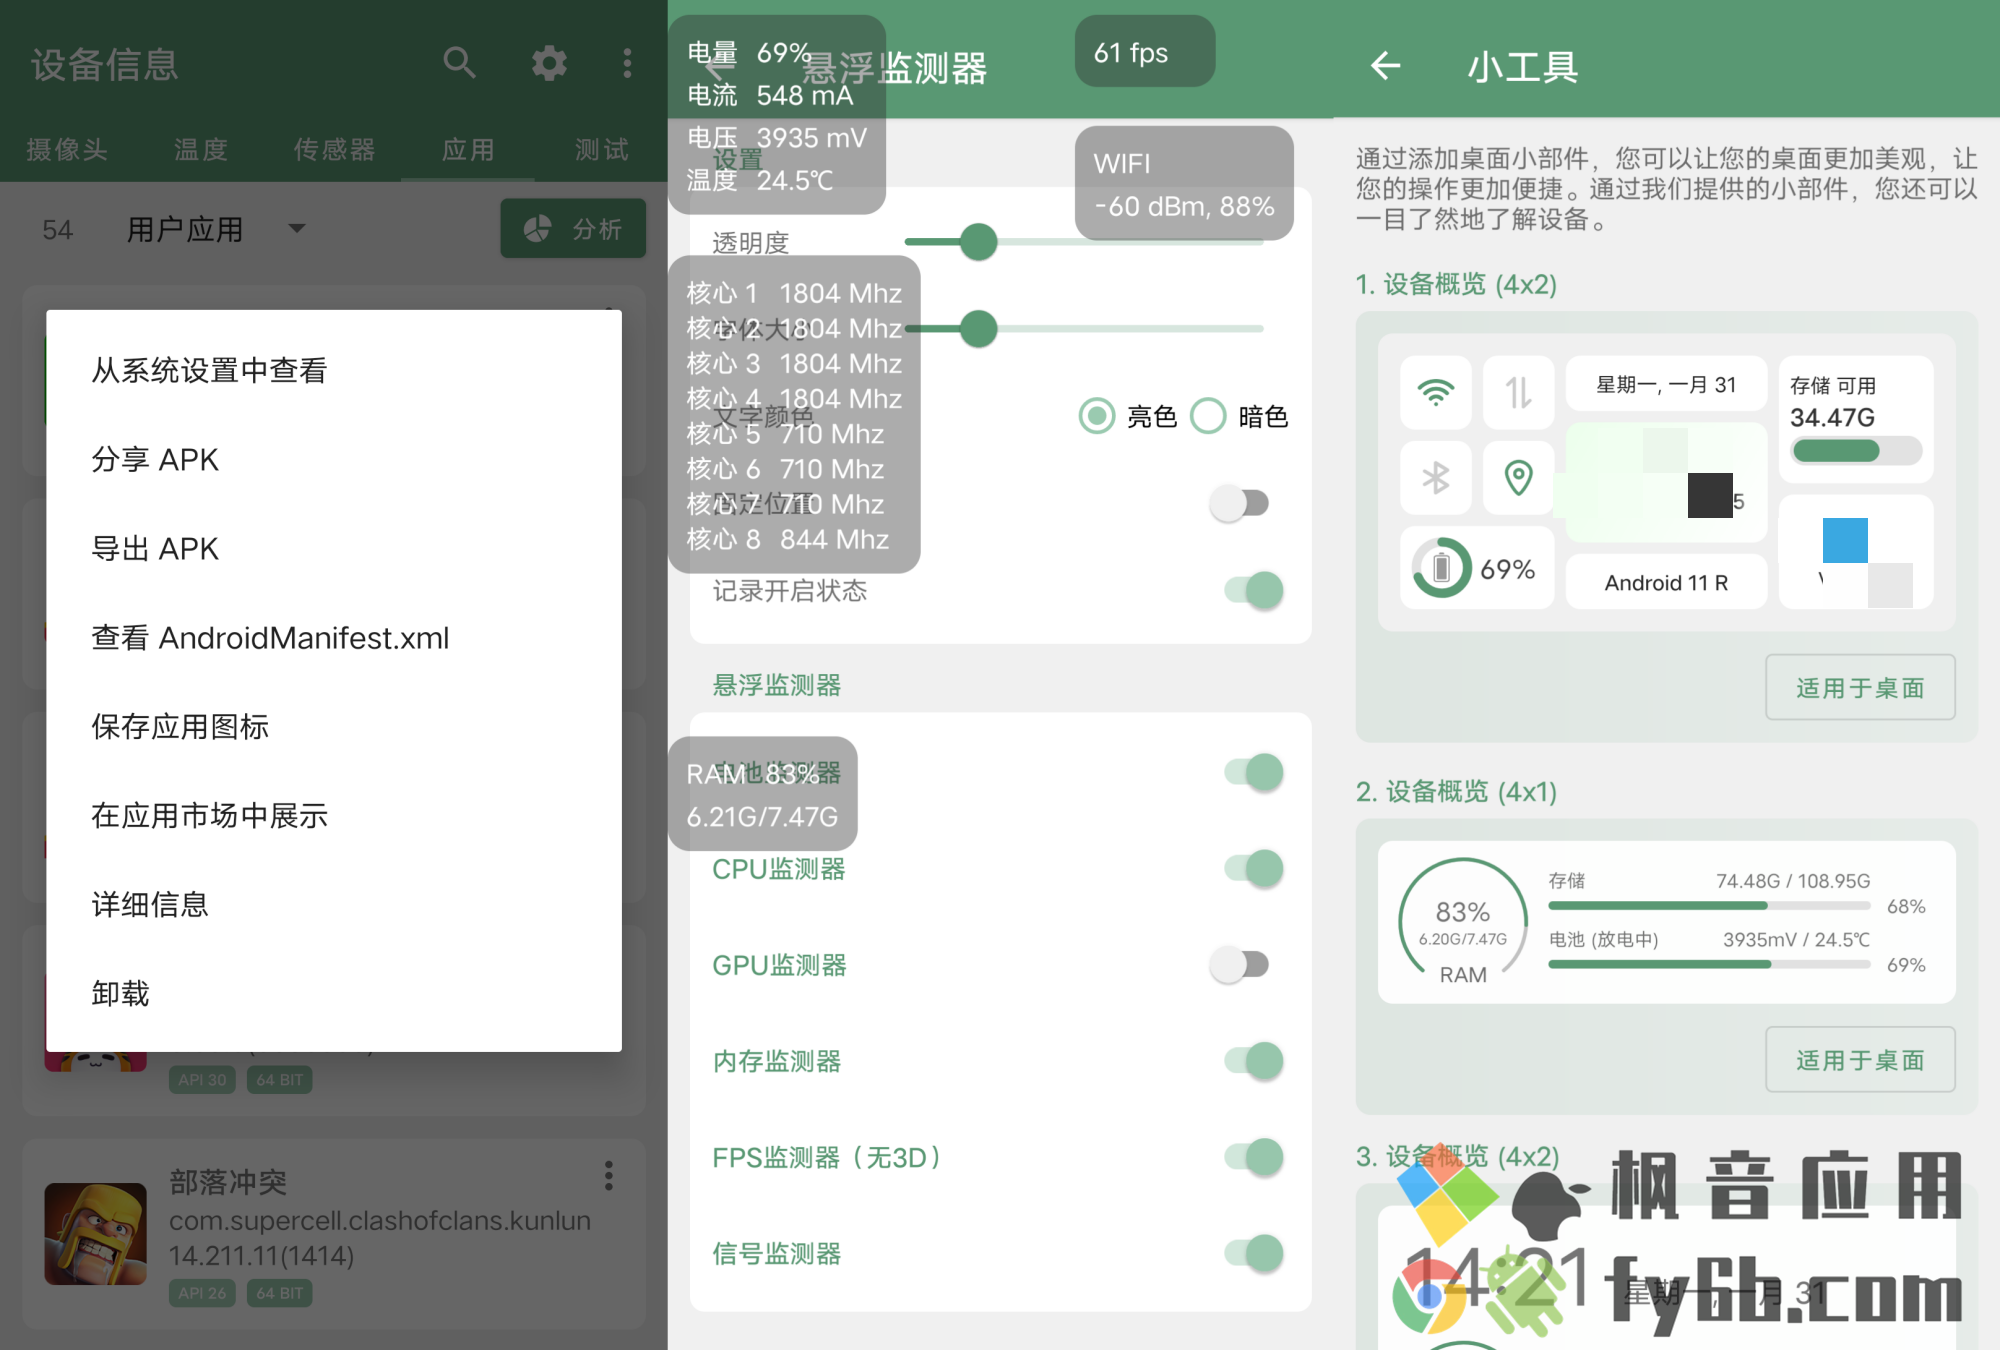2000x1350 pixels.
Task: Adjust the 透明度 transparency slider
Action: coord(1084,241)
